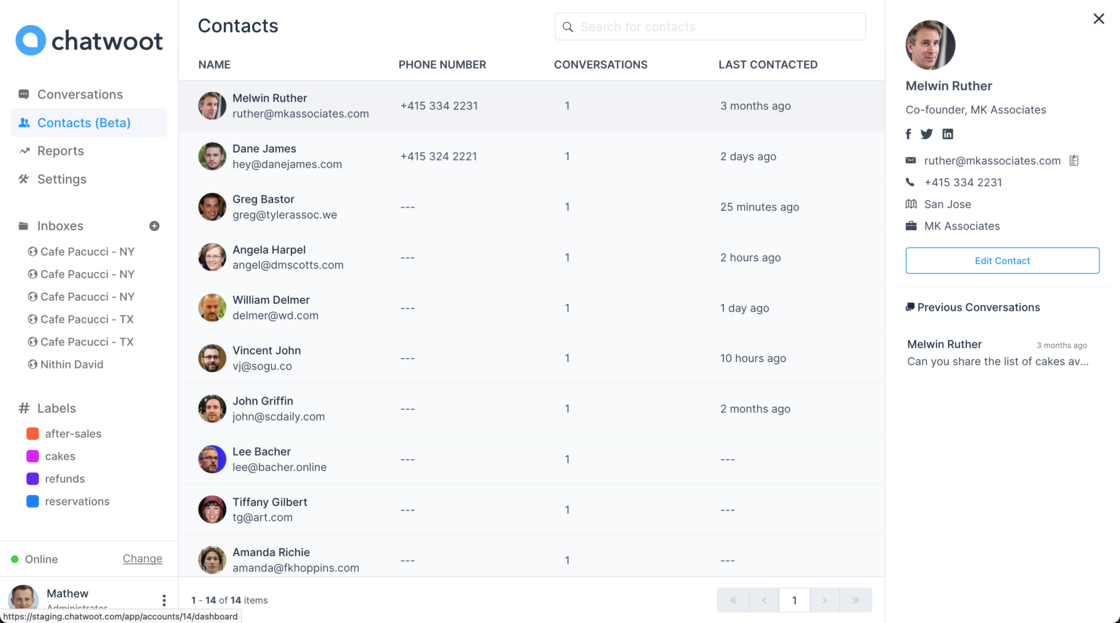The width and height of the screenshot is (1120, 623).
Task: Click the magnifier icon in the search bar
Action: 567,26
